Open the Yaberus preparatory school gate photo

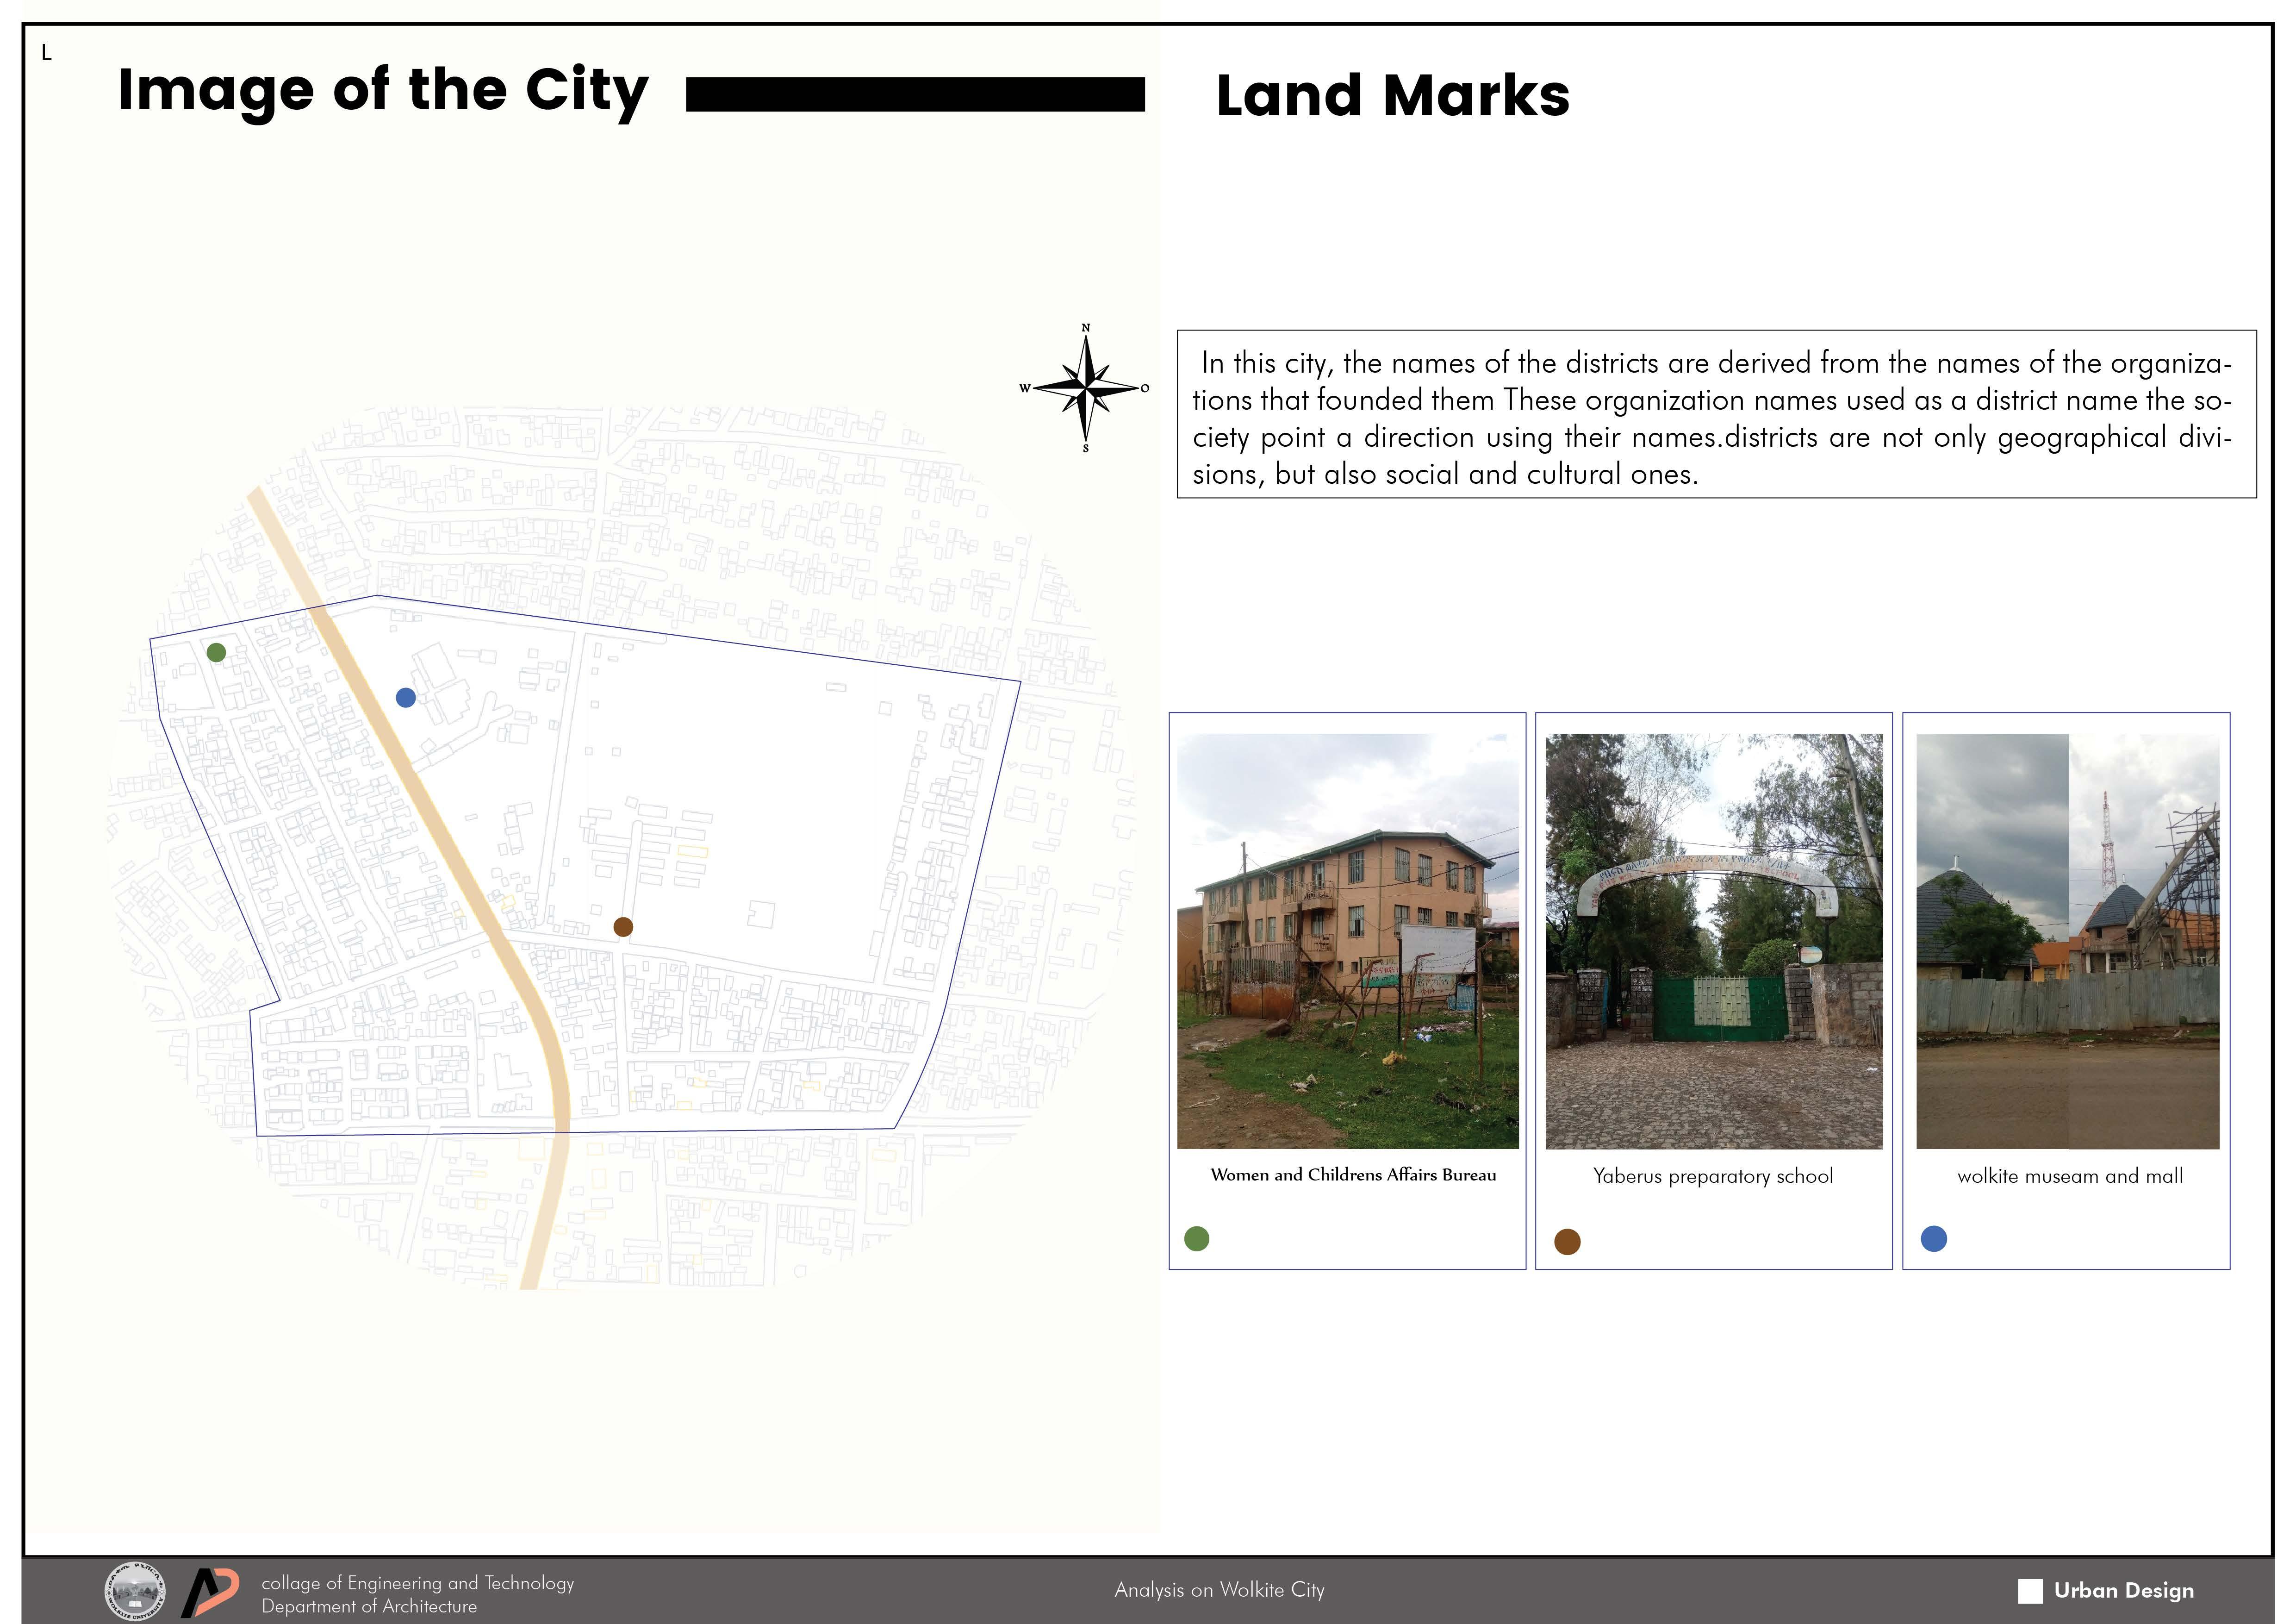pyautogui.click(x=1714, y=941)
